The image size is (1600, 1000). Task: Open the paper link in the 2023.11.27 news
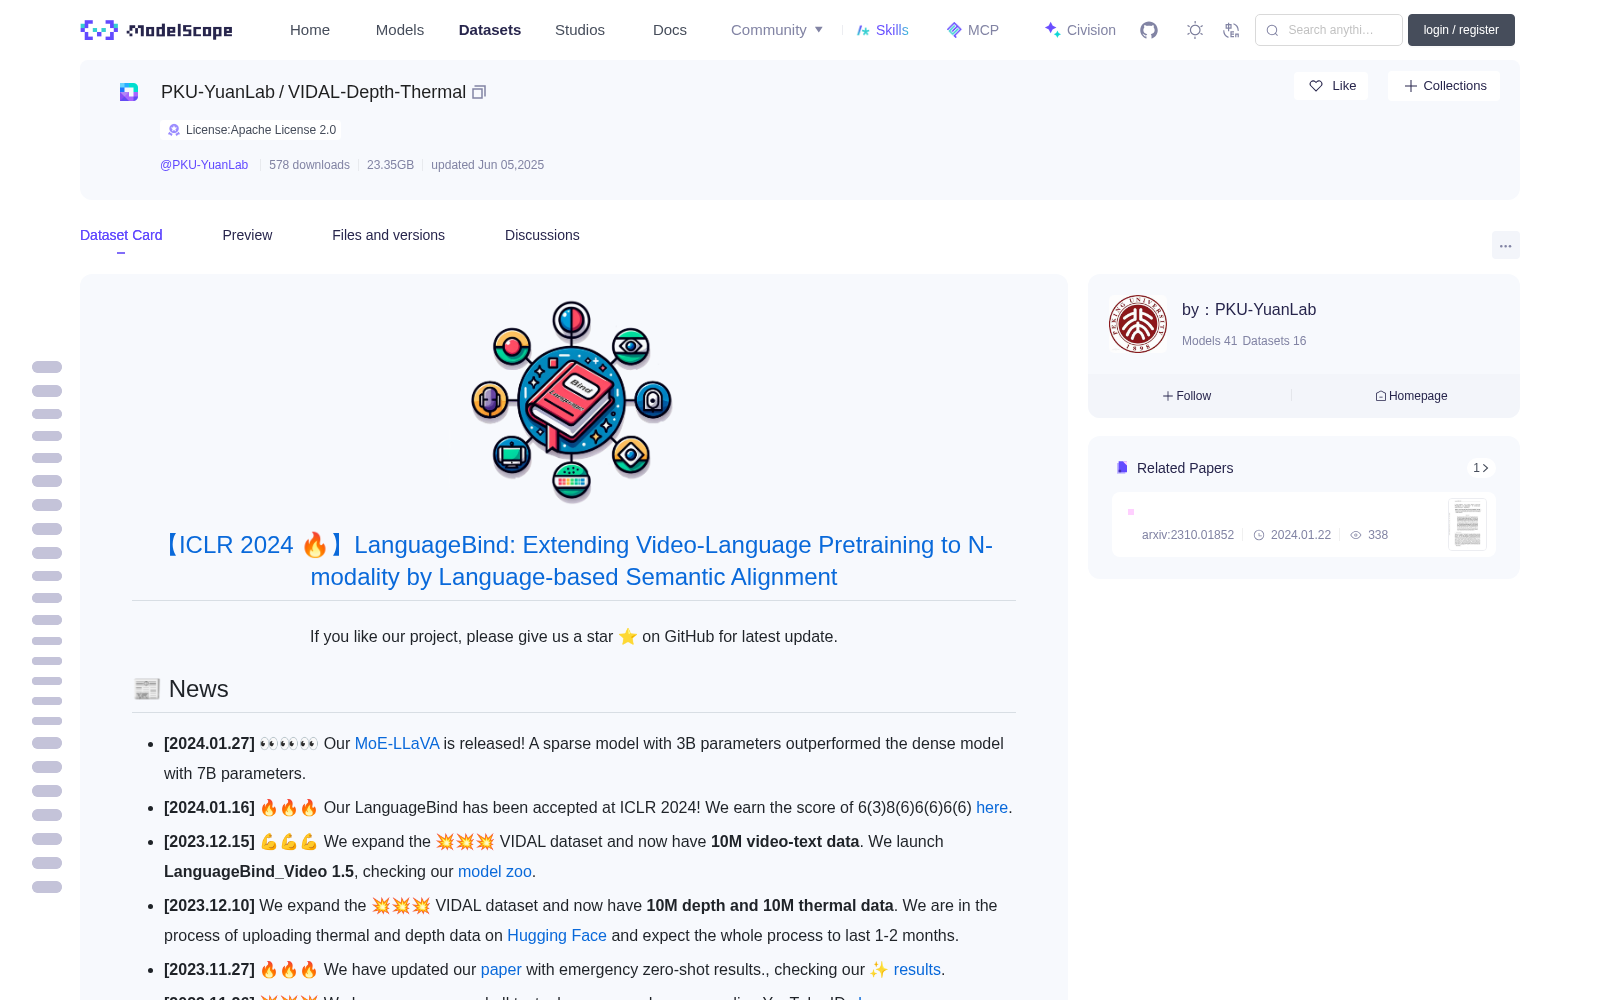501,970
